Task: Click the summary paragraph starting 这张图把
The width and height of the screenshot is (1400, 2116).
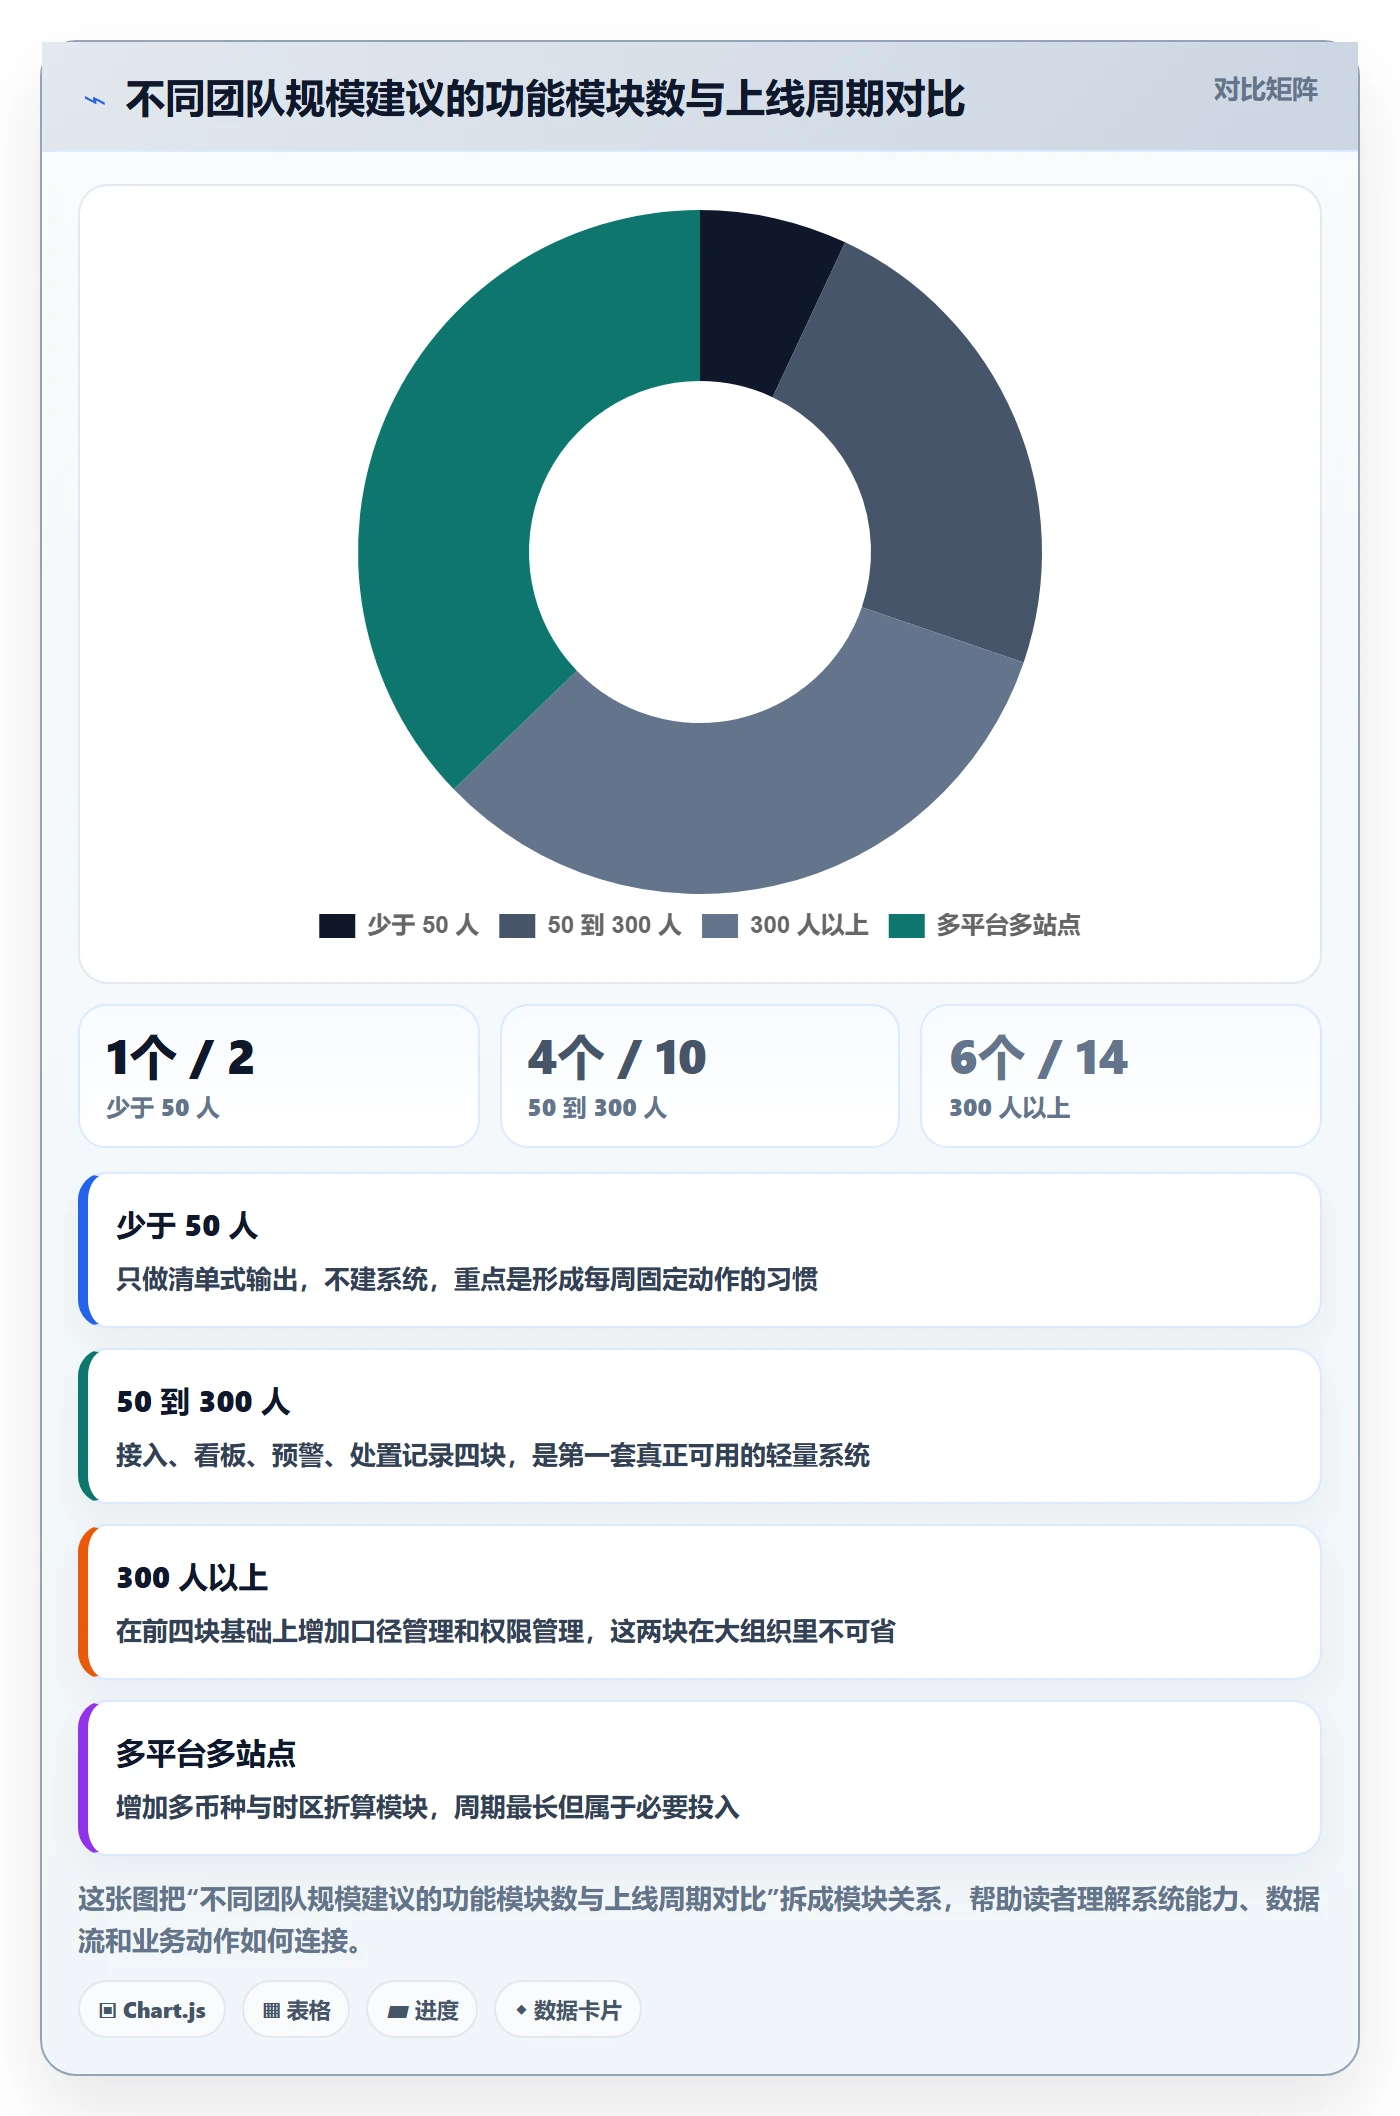Action: (x=700, y=1920)
